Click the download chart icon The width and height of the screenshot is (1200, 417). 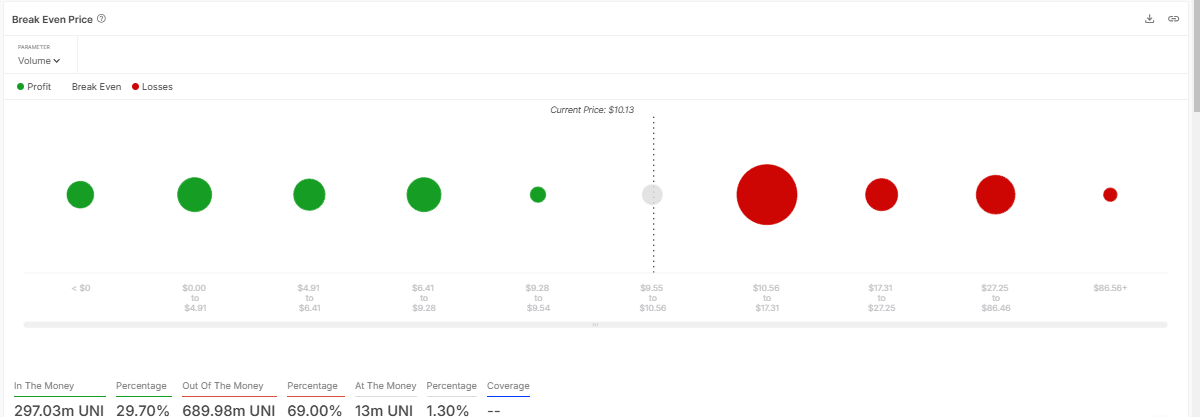pyautogui.click(x=1150, y=19)
